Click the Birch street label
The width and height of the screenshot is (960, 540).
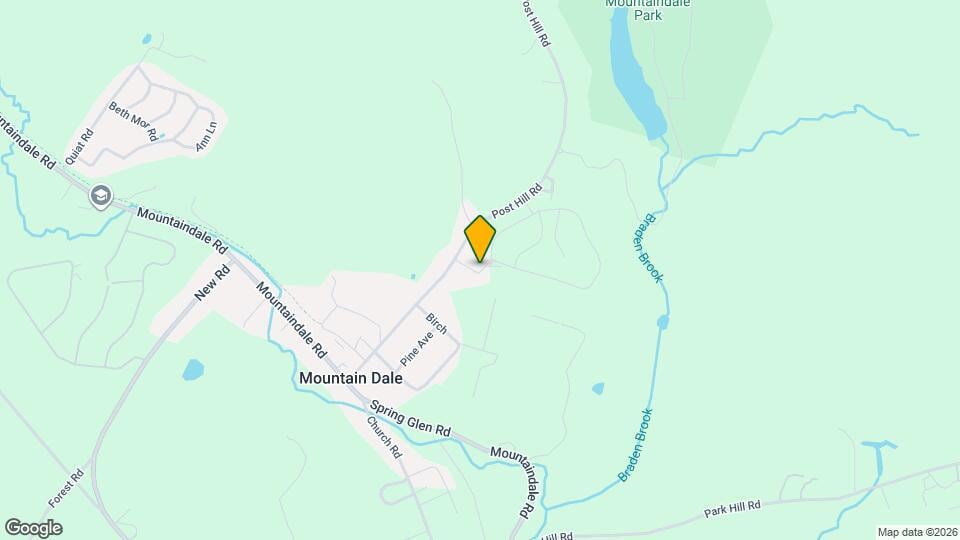click(437, 323)
